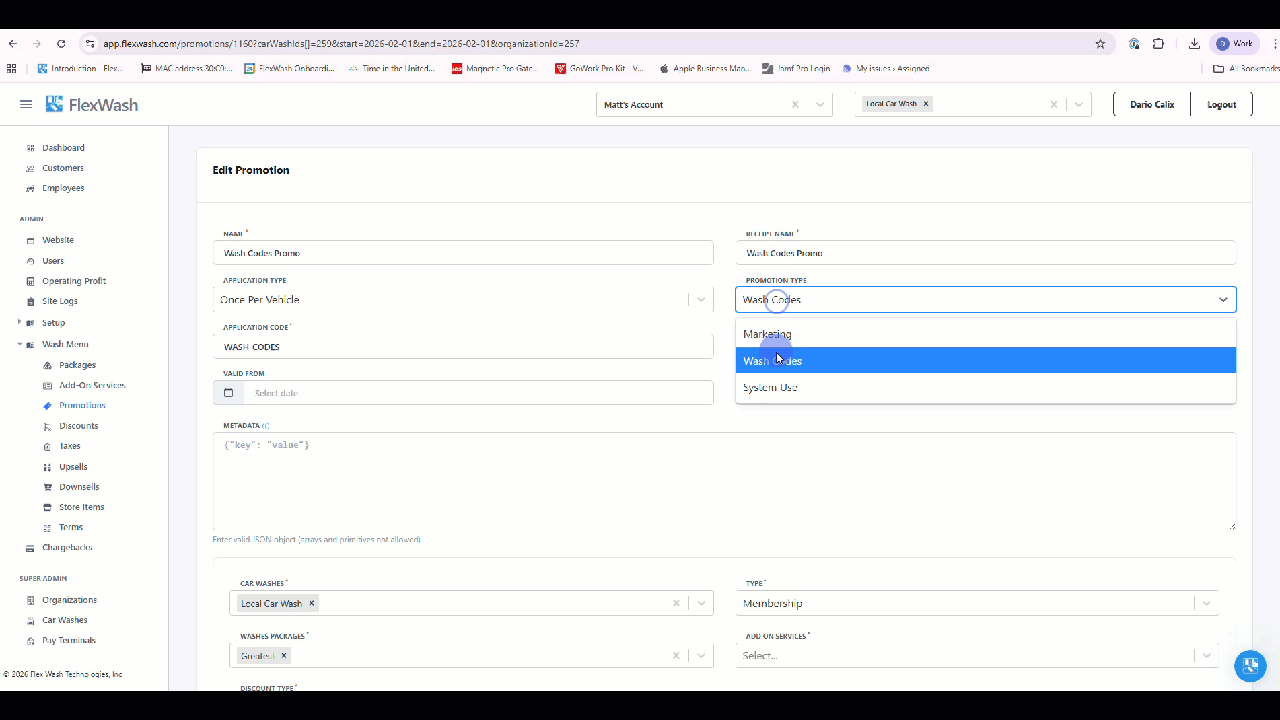The image size is (1280, 720).
Task: Open Organizations under Super Admin
Action: point(69,600)
